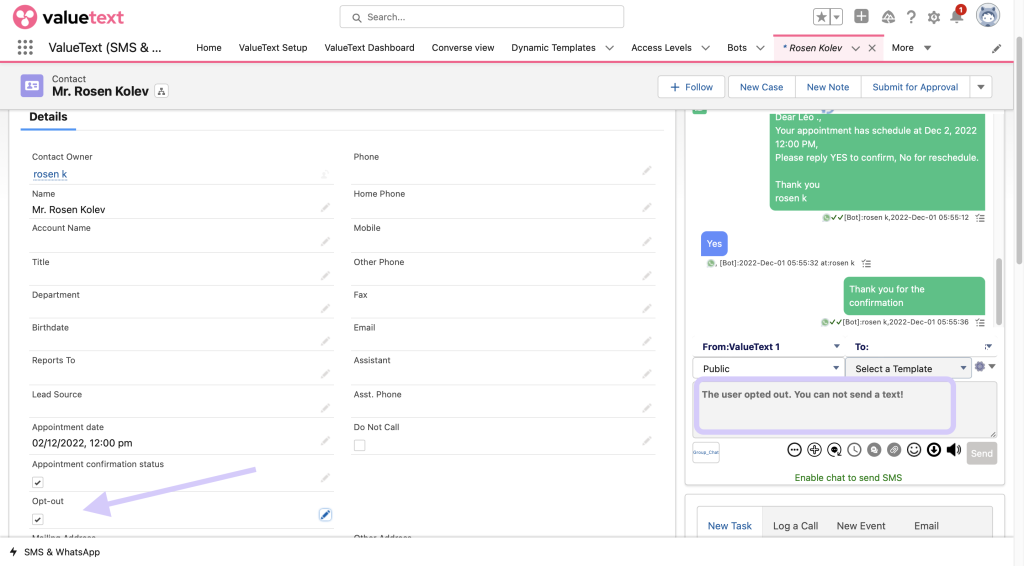Click the New Case button
1024x566 pixels.
pos(761,87)
